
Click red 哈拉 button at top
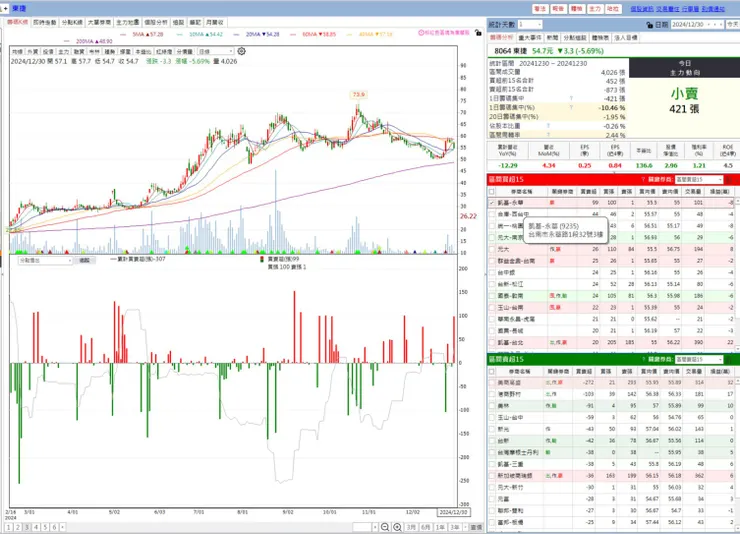[613, 8]
